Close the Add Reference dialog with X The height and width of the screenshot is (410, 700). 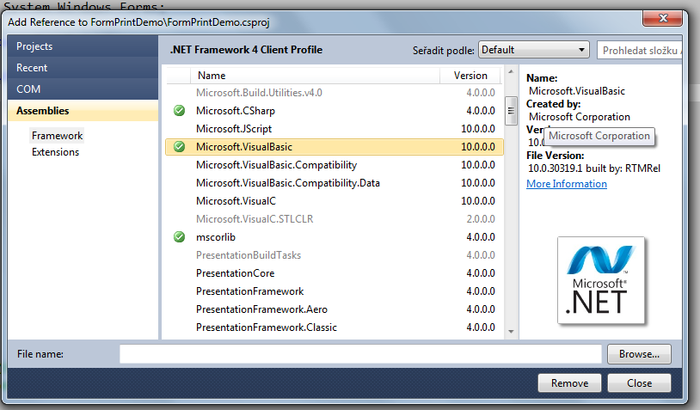coord(662,18)
